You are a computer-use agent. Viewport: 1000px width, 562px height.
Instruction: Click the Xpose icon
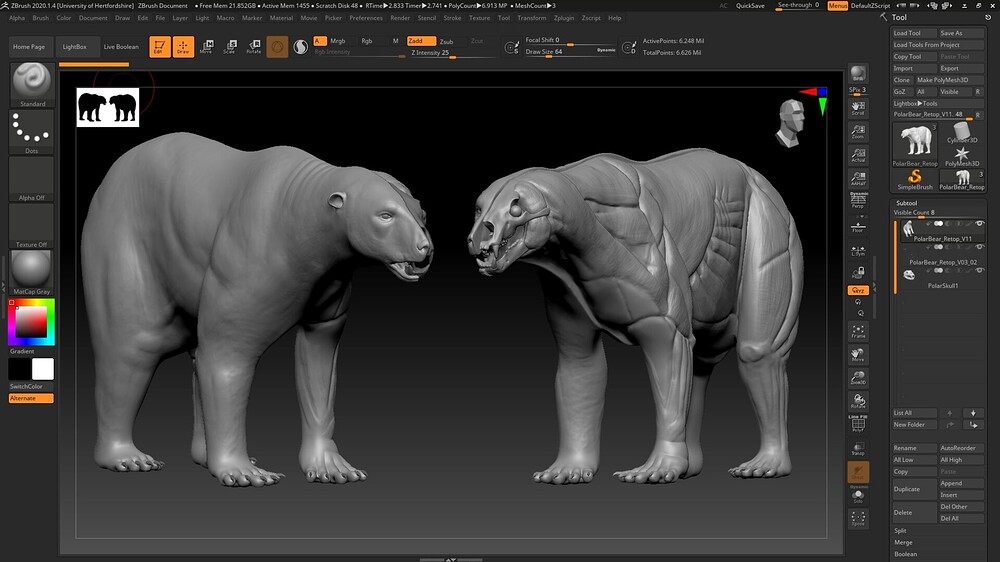click(858, 518)
